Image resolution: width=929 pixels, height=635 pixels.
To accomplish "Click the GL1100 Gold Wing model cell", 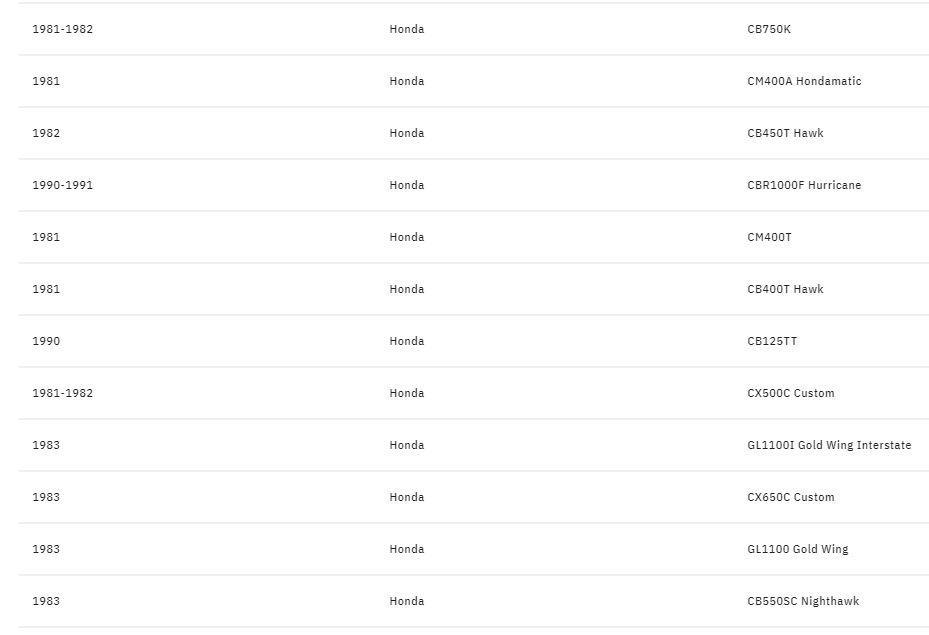I will pyautogui.click(x=797, y=549).
